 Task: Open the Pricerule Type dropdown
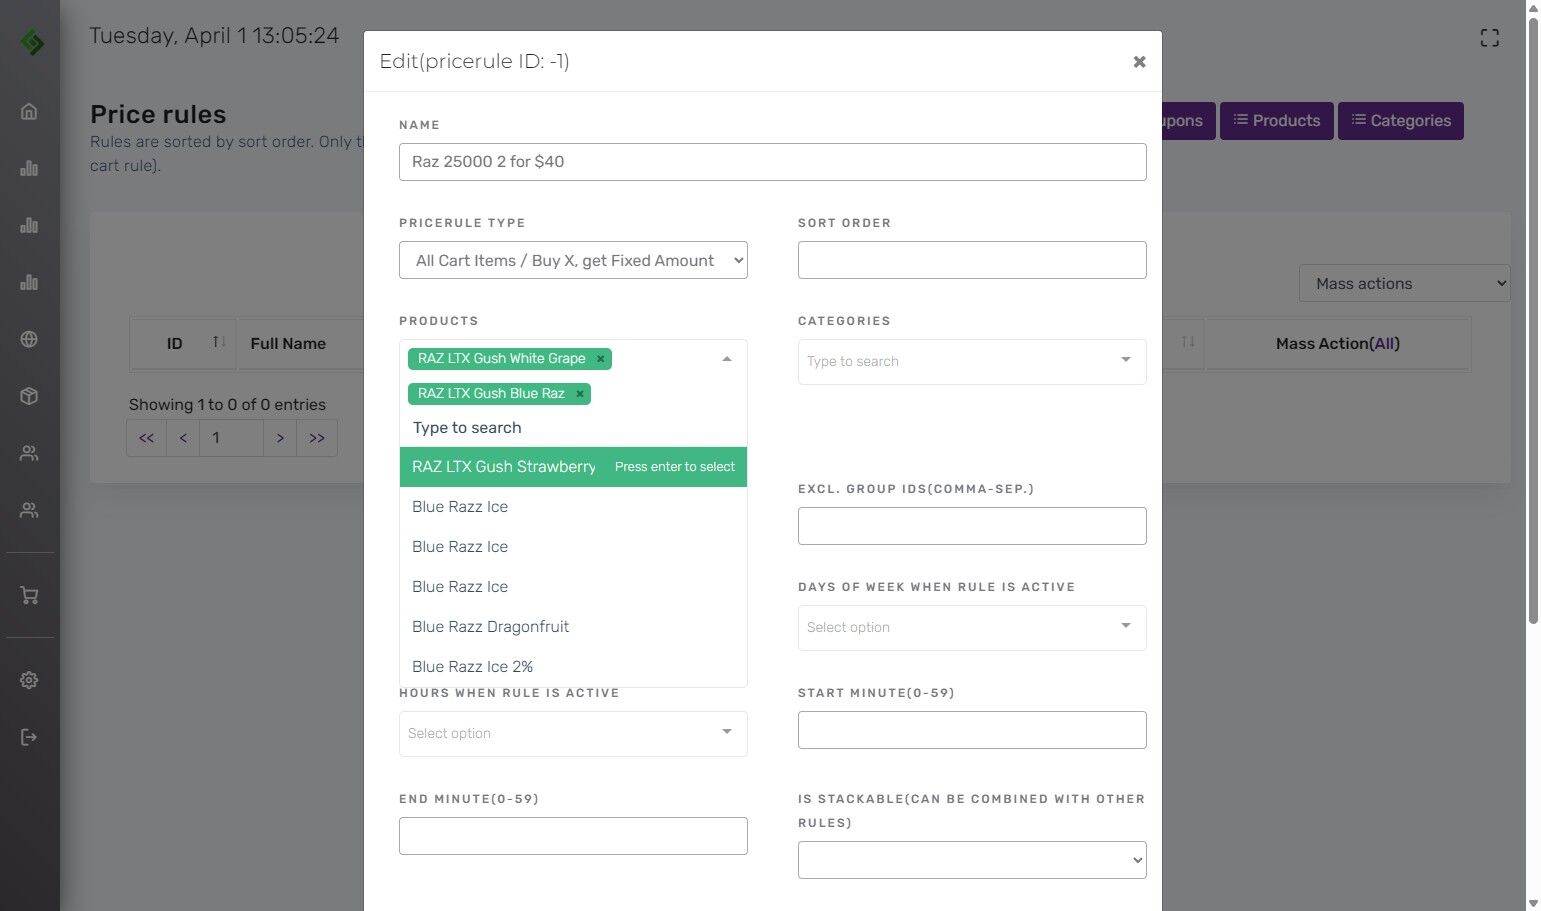click(573, 260)
